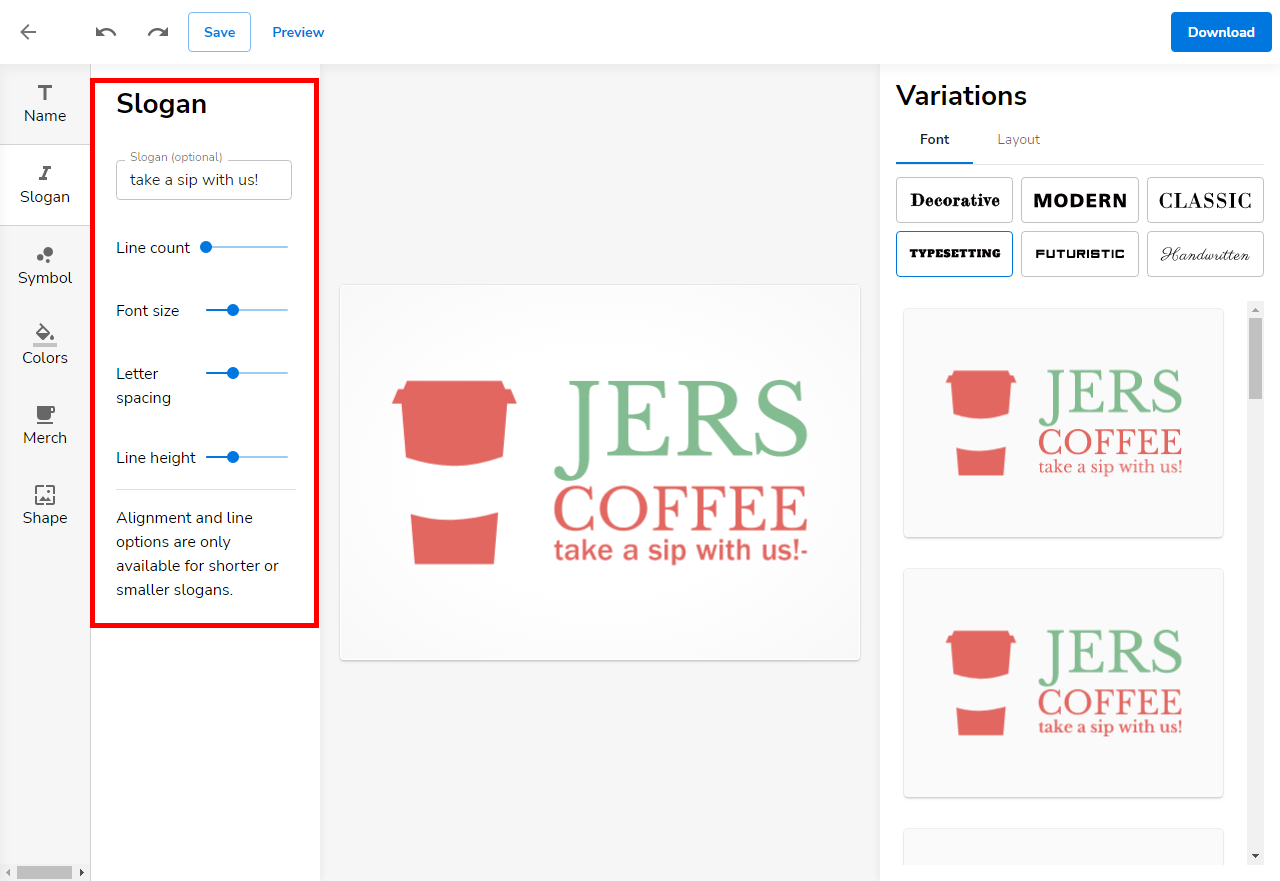
Task: Click the 'Alignment and line options' note
Action: [x=198, y=554]
